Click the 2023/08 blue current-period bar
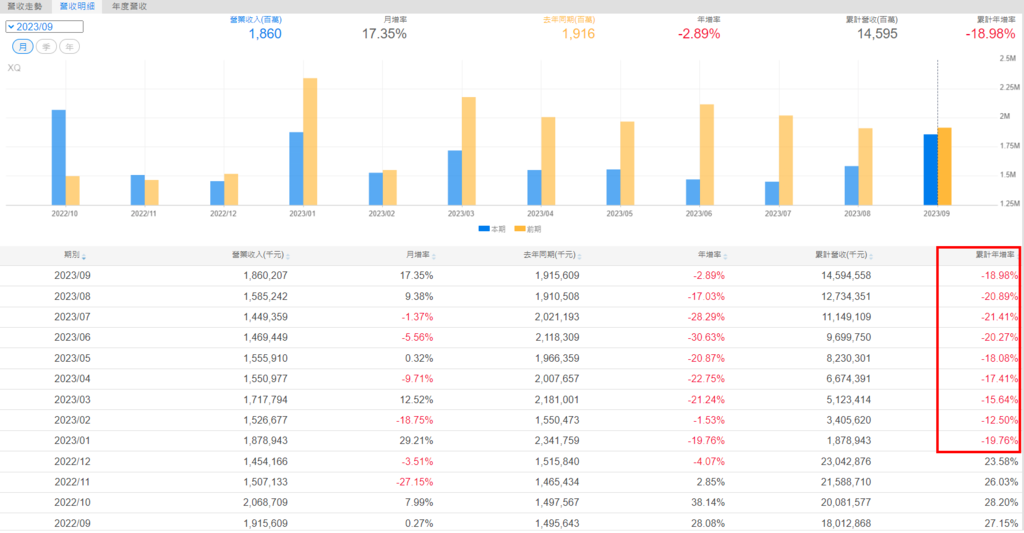Viewport: 1024px width, 533px height. [851, 186]
